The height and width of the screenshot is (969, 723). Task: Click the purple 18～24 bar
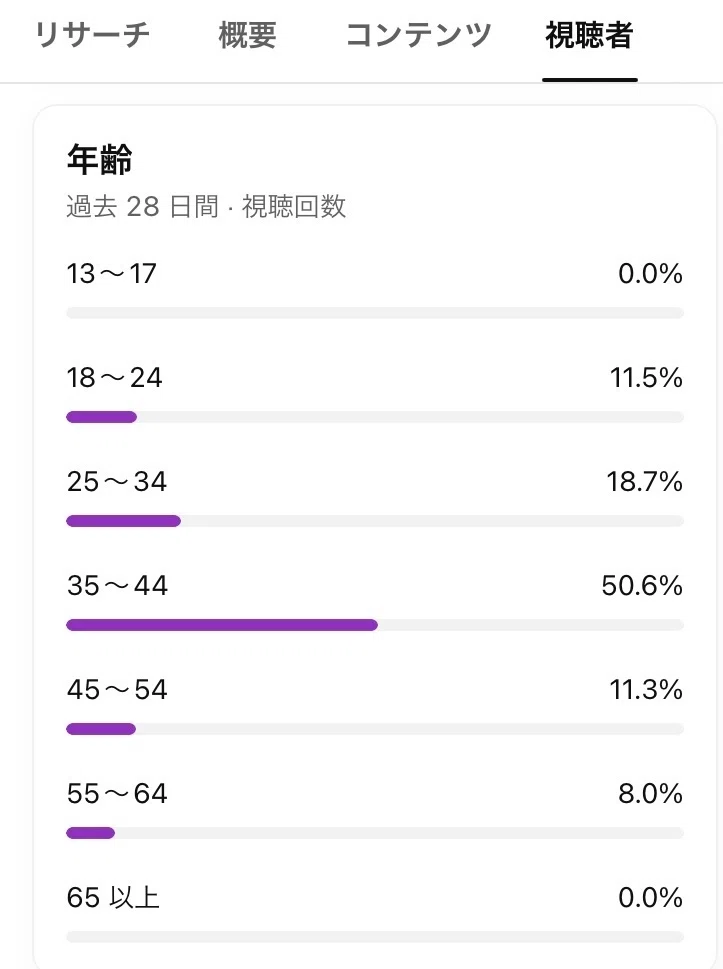pyautogui.click(x=101, y=417)
